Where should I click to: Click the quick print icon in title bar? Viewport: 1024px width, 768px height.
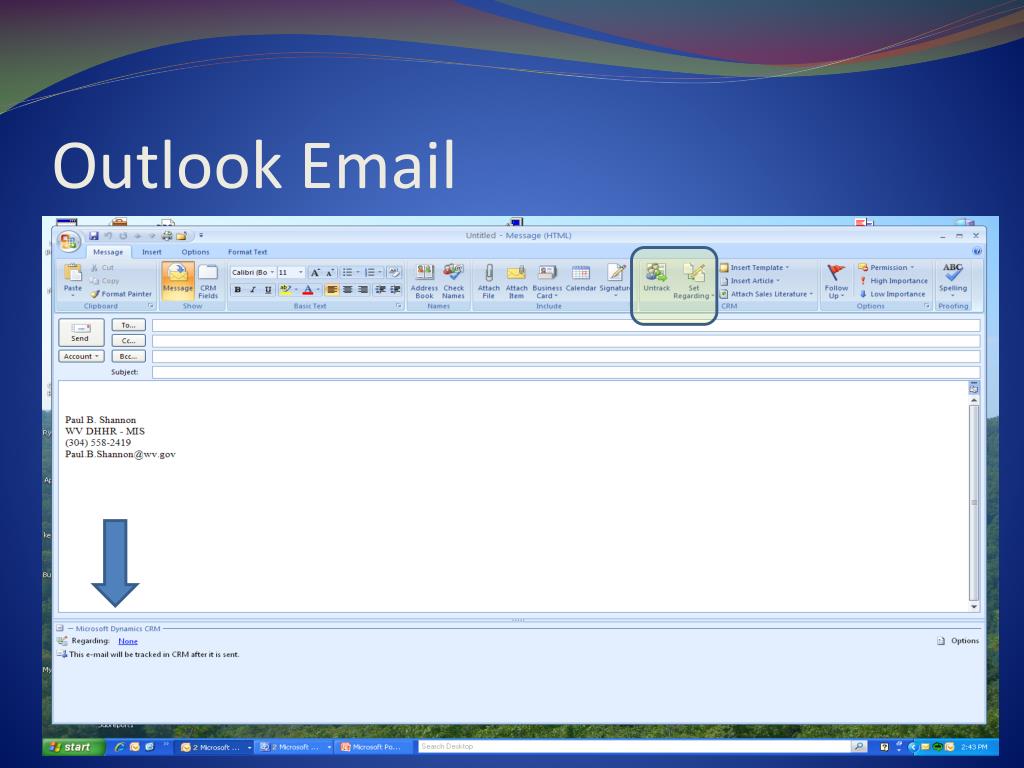pyautogui.click(x=167, y=236)
